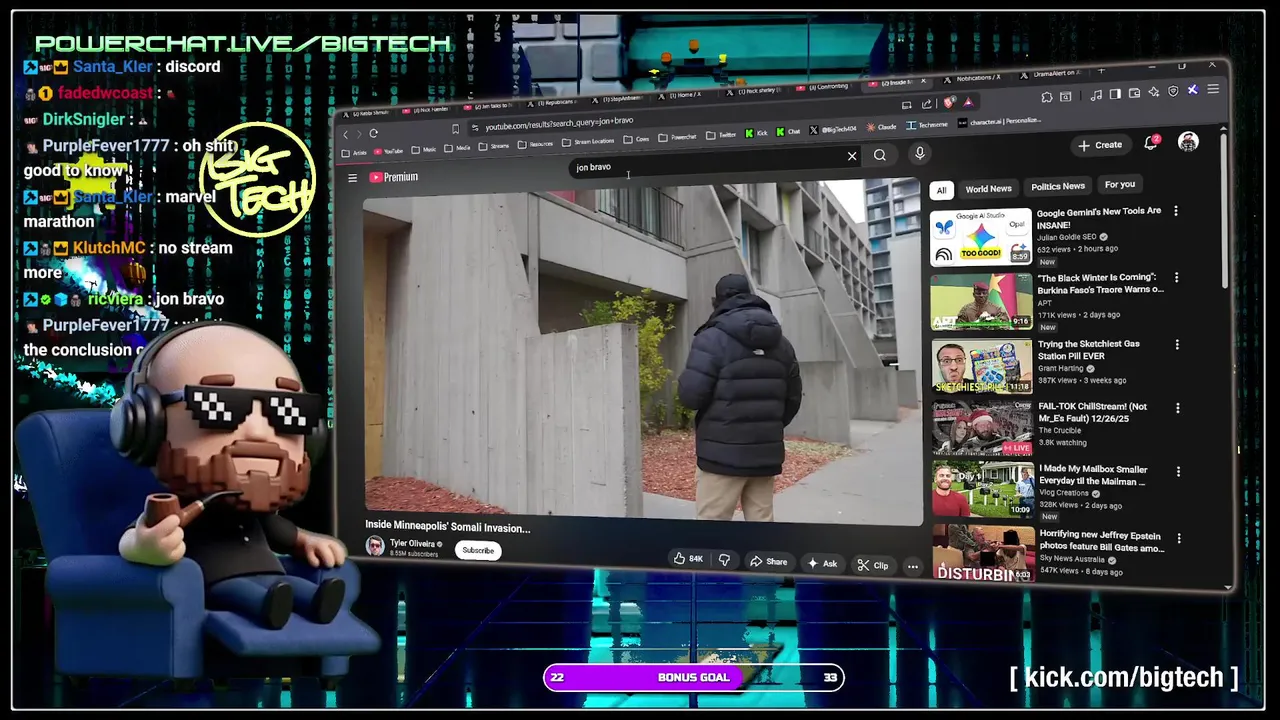The height and width of the screenshot is (720, 1280).
Task: Open Tyler Oliveira's channel avatar
Action: pyautogui.click(x=375, y=545)
